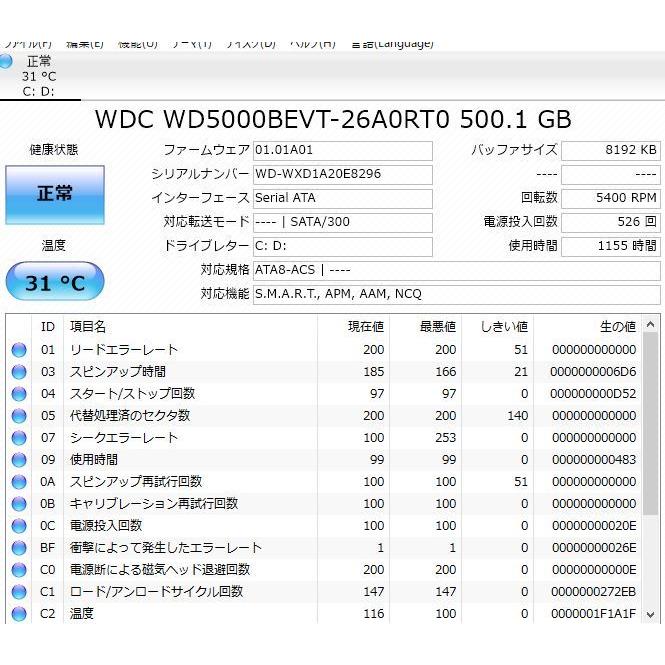Select row スピンアップ再試行回数
665x665 pixels.
tap(324, 482)
